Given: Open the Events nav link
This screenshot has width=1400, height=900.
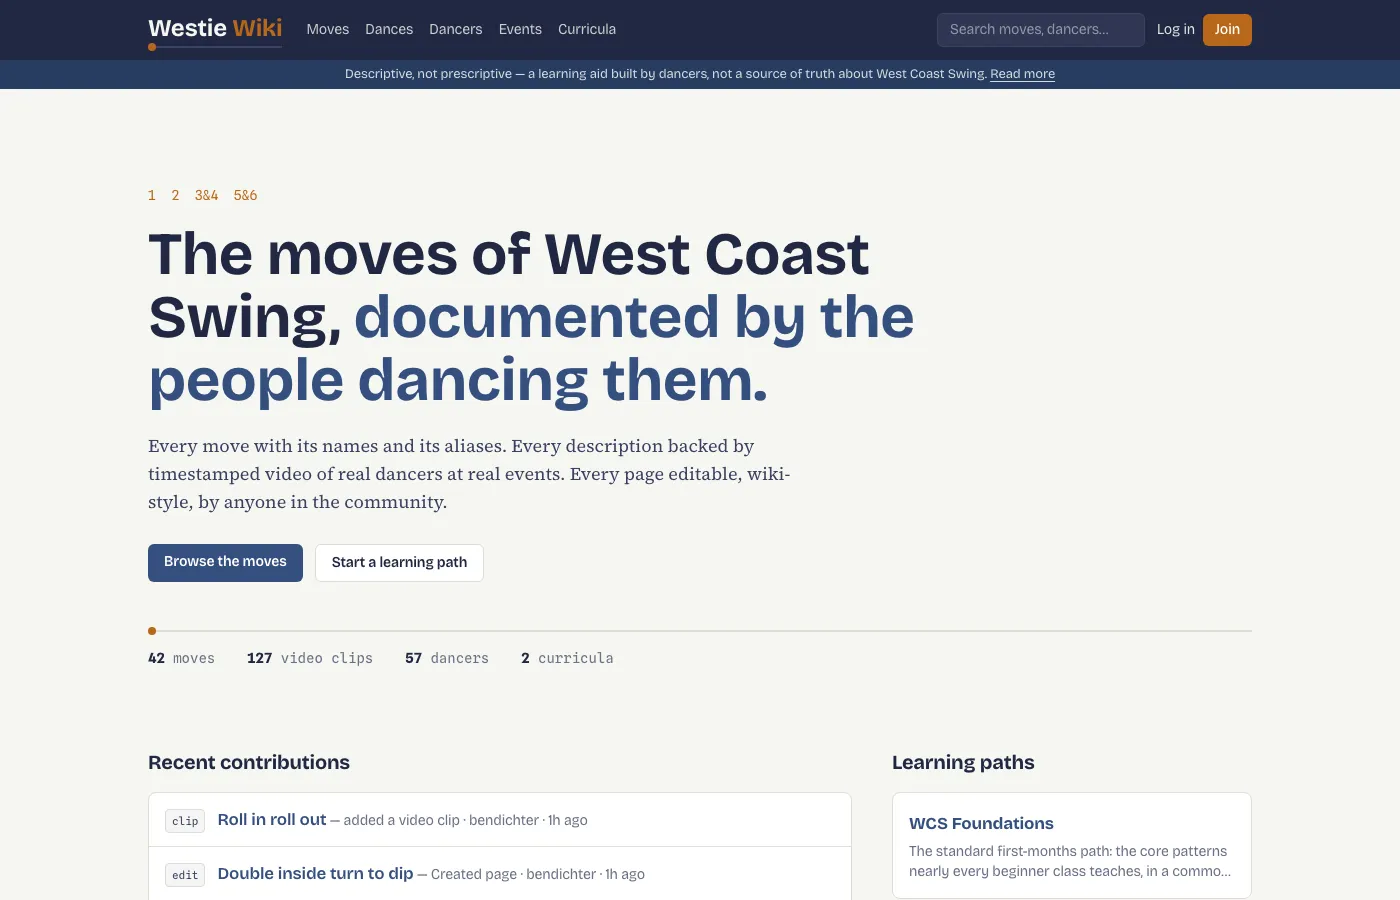Looking at the screenshot, I should pos(520,30).
